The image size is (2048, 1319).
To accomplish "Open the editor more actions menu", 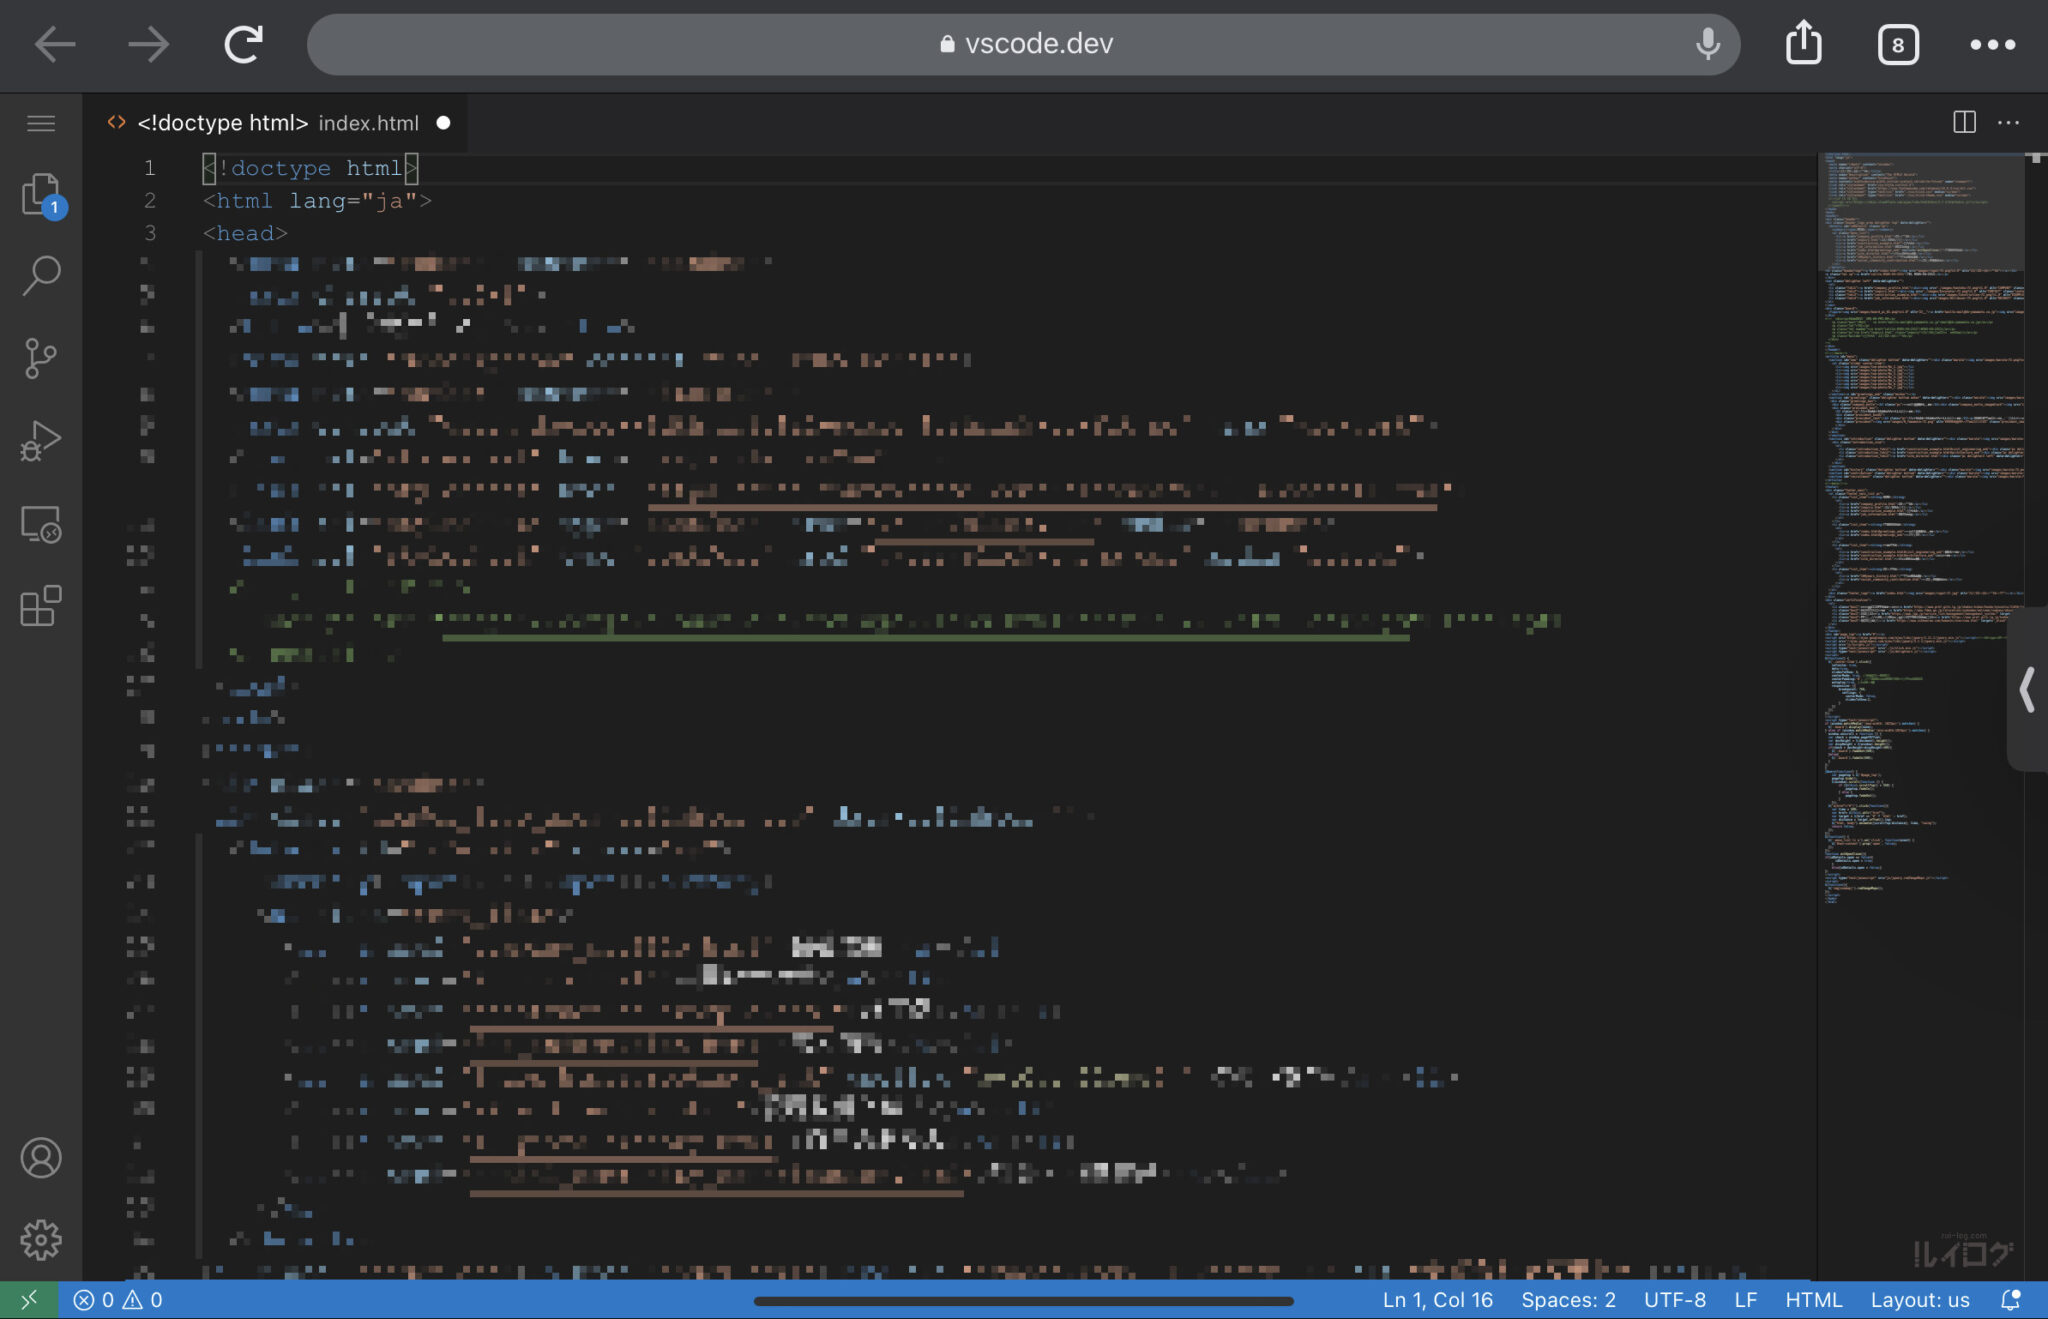I will pos(2010,122).
